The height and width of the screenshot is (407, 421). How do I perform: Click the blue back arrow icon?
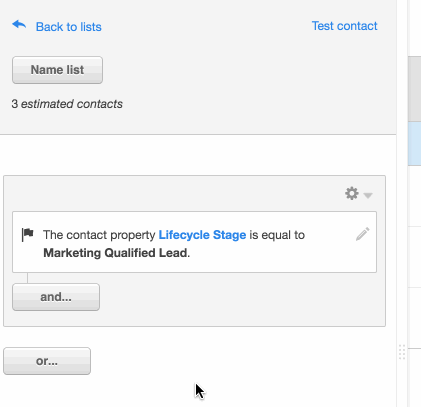point(19,25)
